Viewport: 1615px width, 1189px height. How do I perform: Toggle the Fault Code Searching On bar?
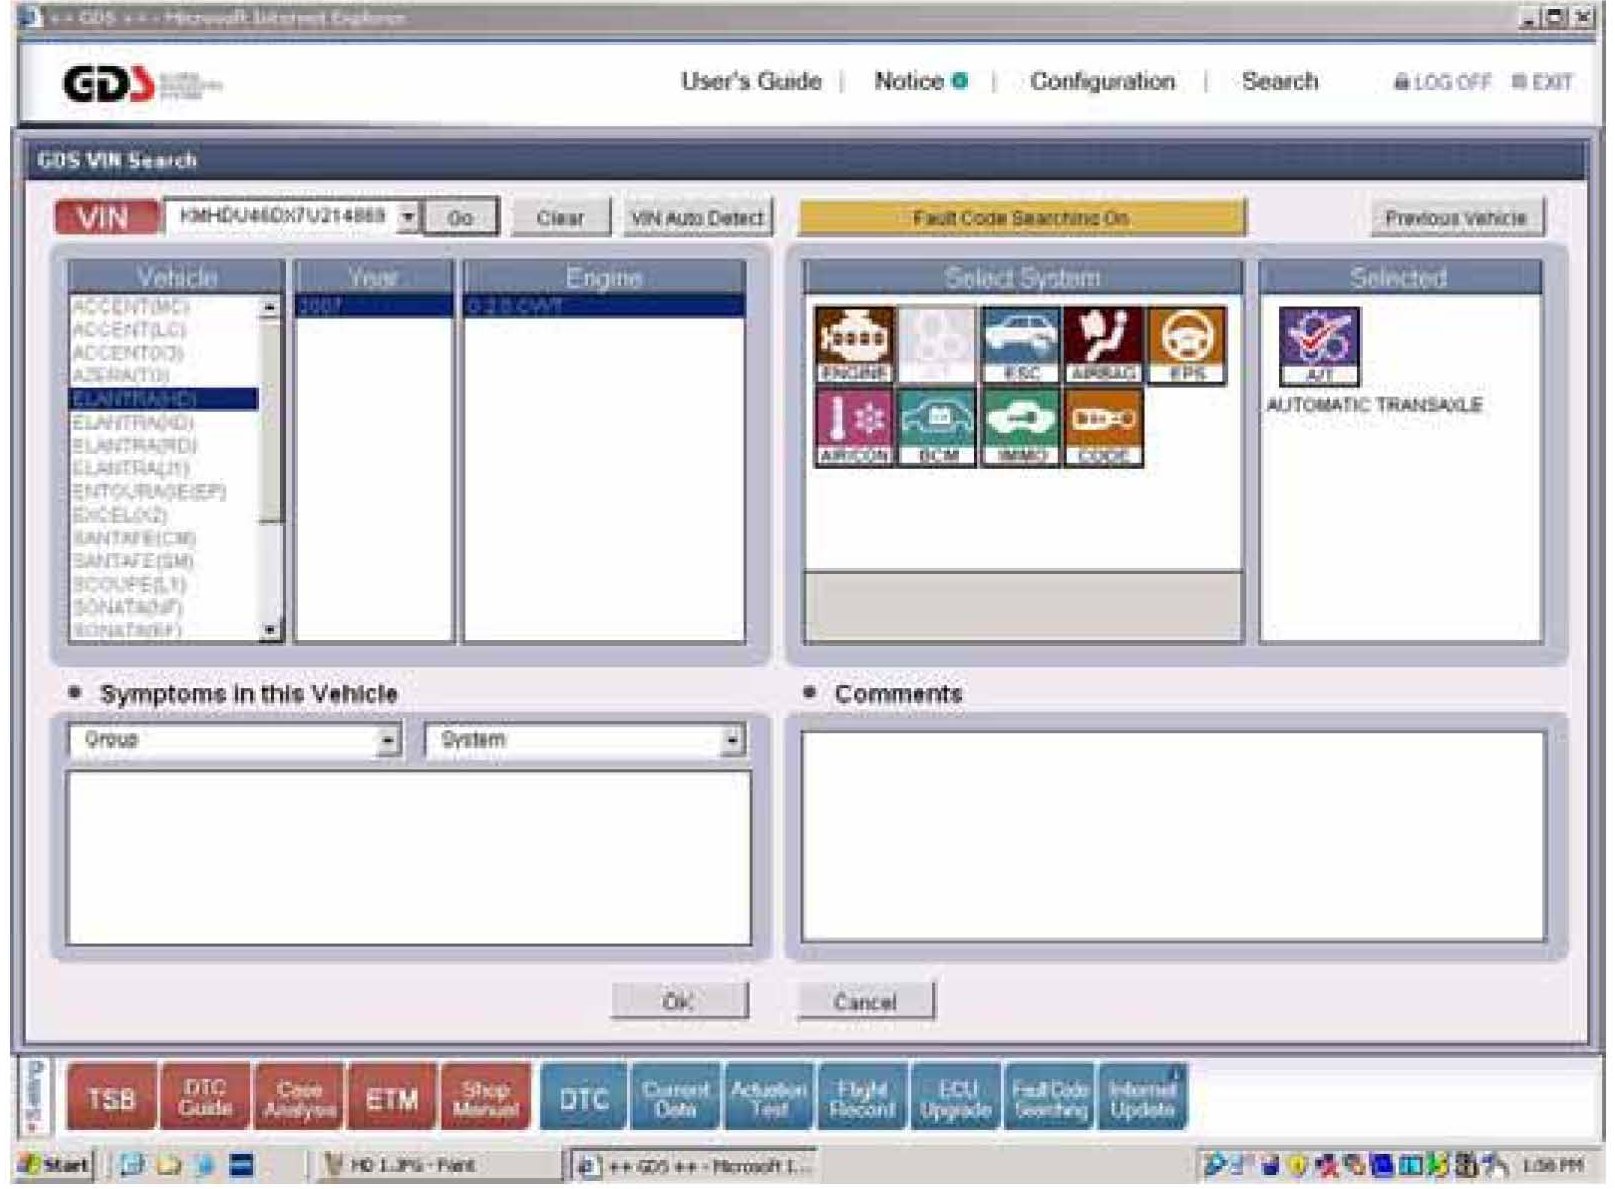point(1021,218)
